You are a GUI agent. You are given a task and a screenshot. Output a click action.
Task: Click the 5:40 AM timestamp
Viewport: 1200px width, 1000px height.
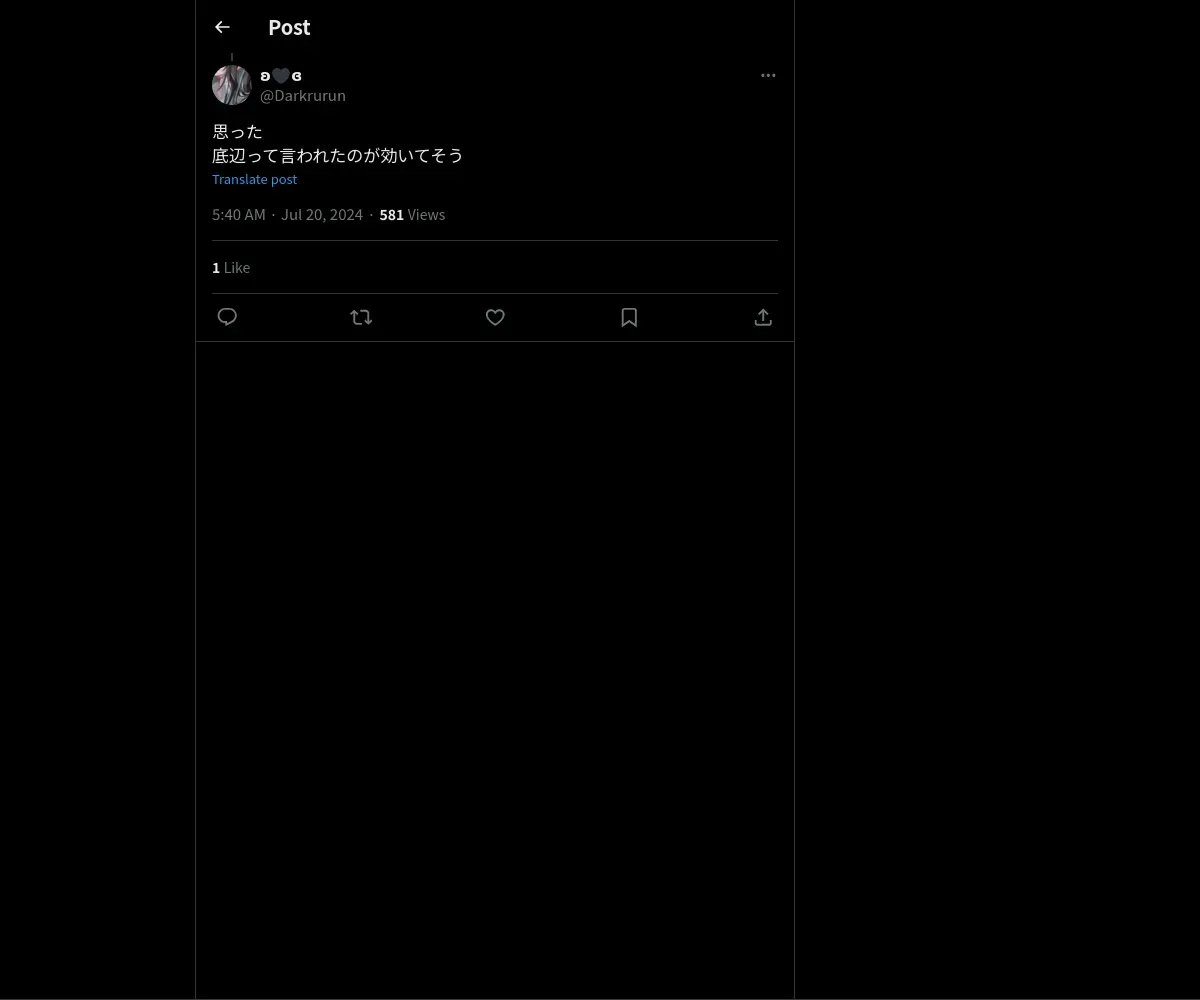coord(239,214)
